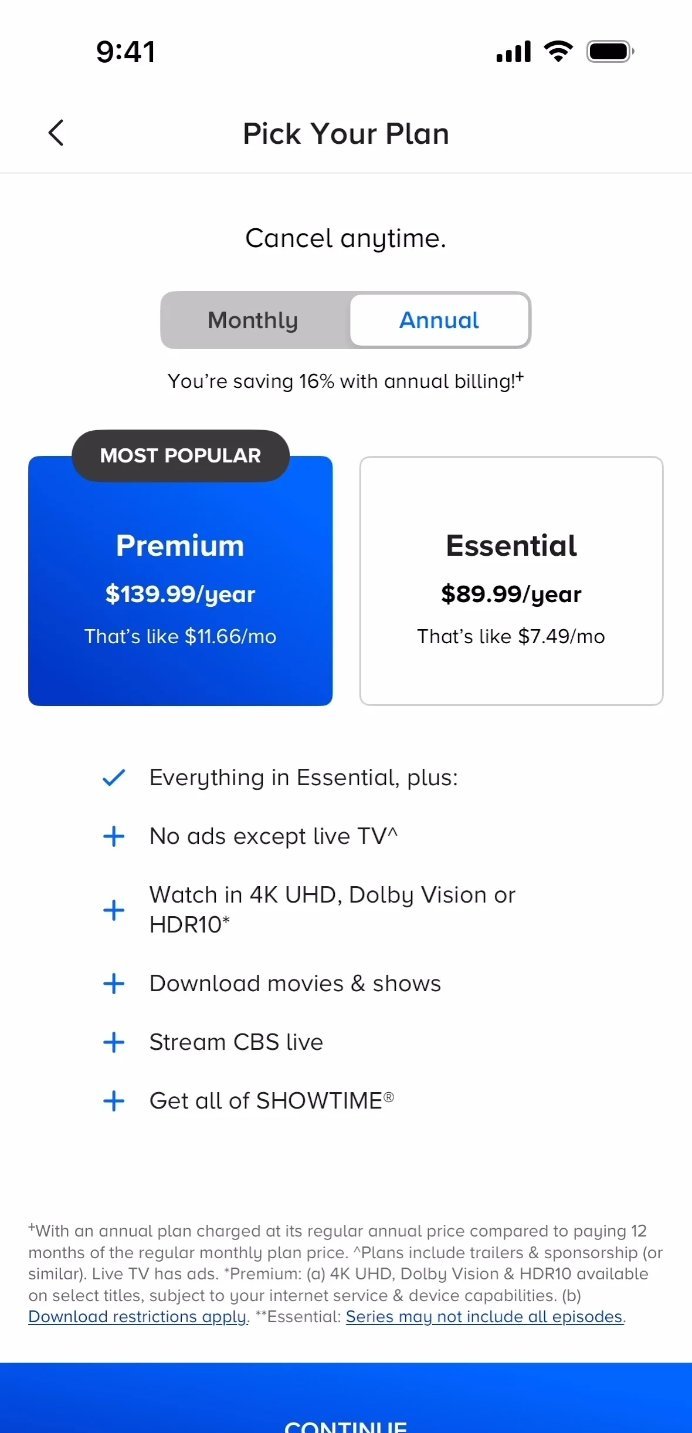Tap the MOST POPULAR badge
The width and height of the screenshot is (692, 1433).
point(180,456)
